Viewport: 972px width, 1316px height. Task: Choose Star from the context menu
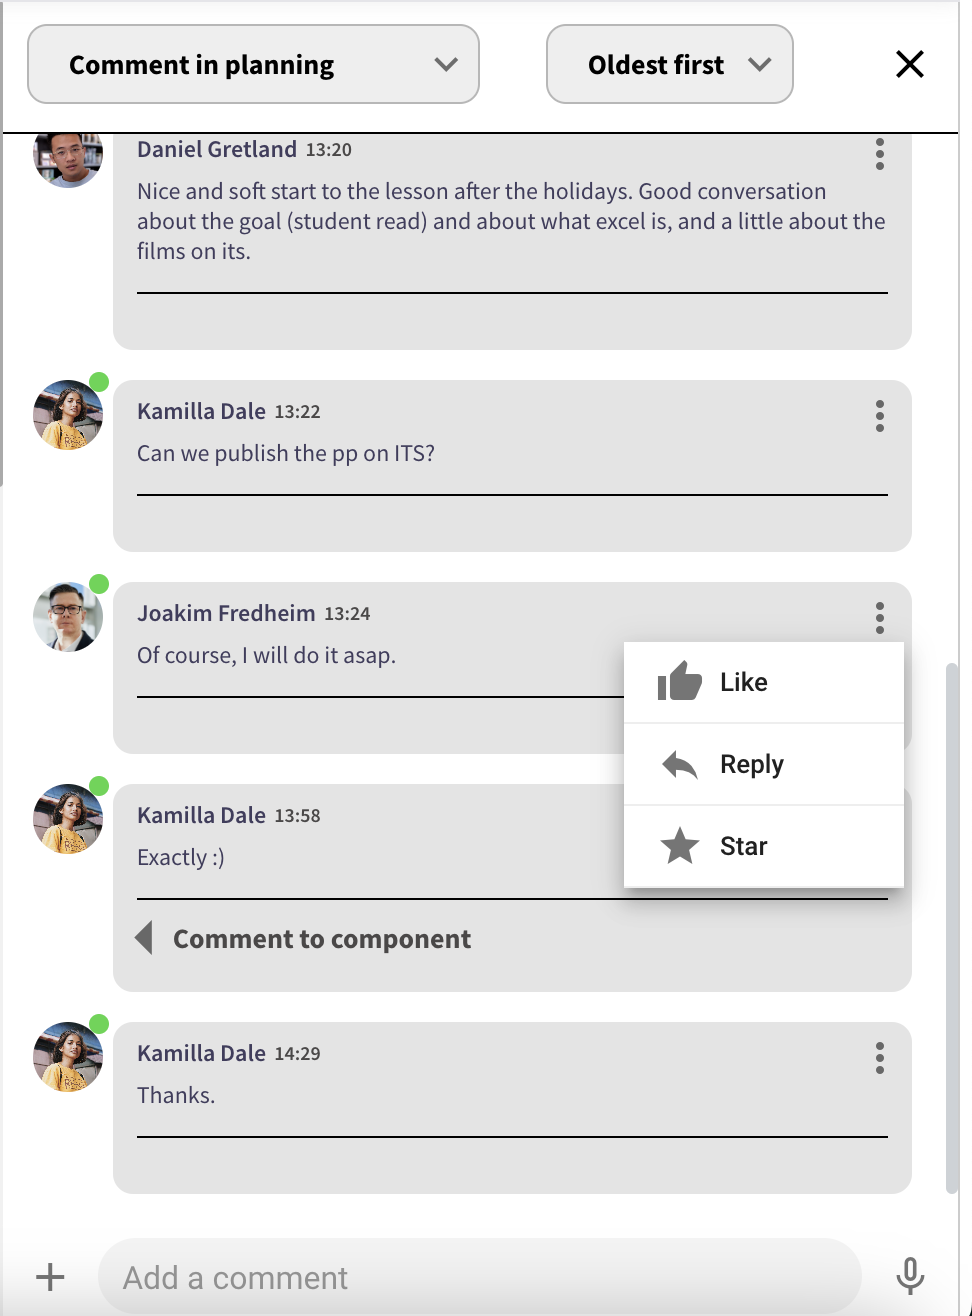point(744,846)
